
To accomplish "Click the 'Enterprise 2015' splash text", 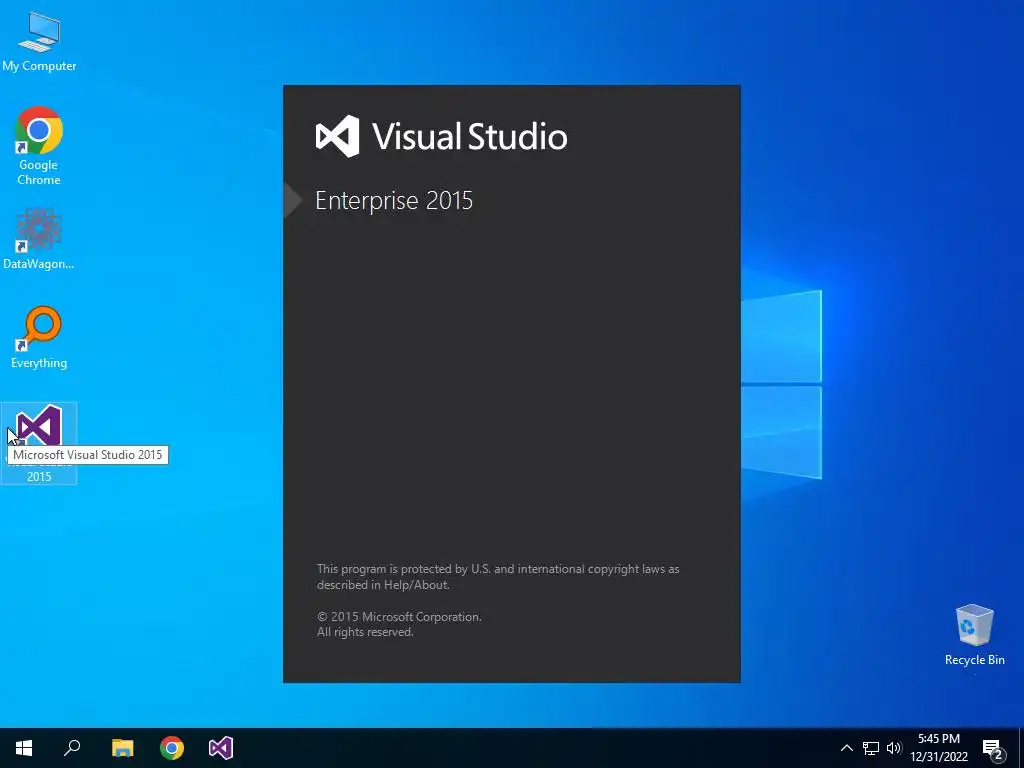I will coord(394,200).
